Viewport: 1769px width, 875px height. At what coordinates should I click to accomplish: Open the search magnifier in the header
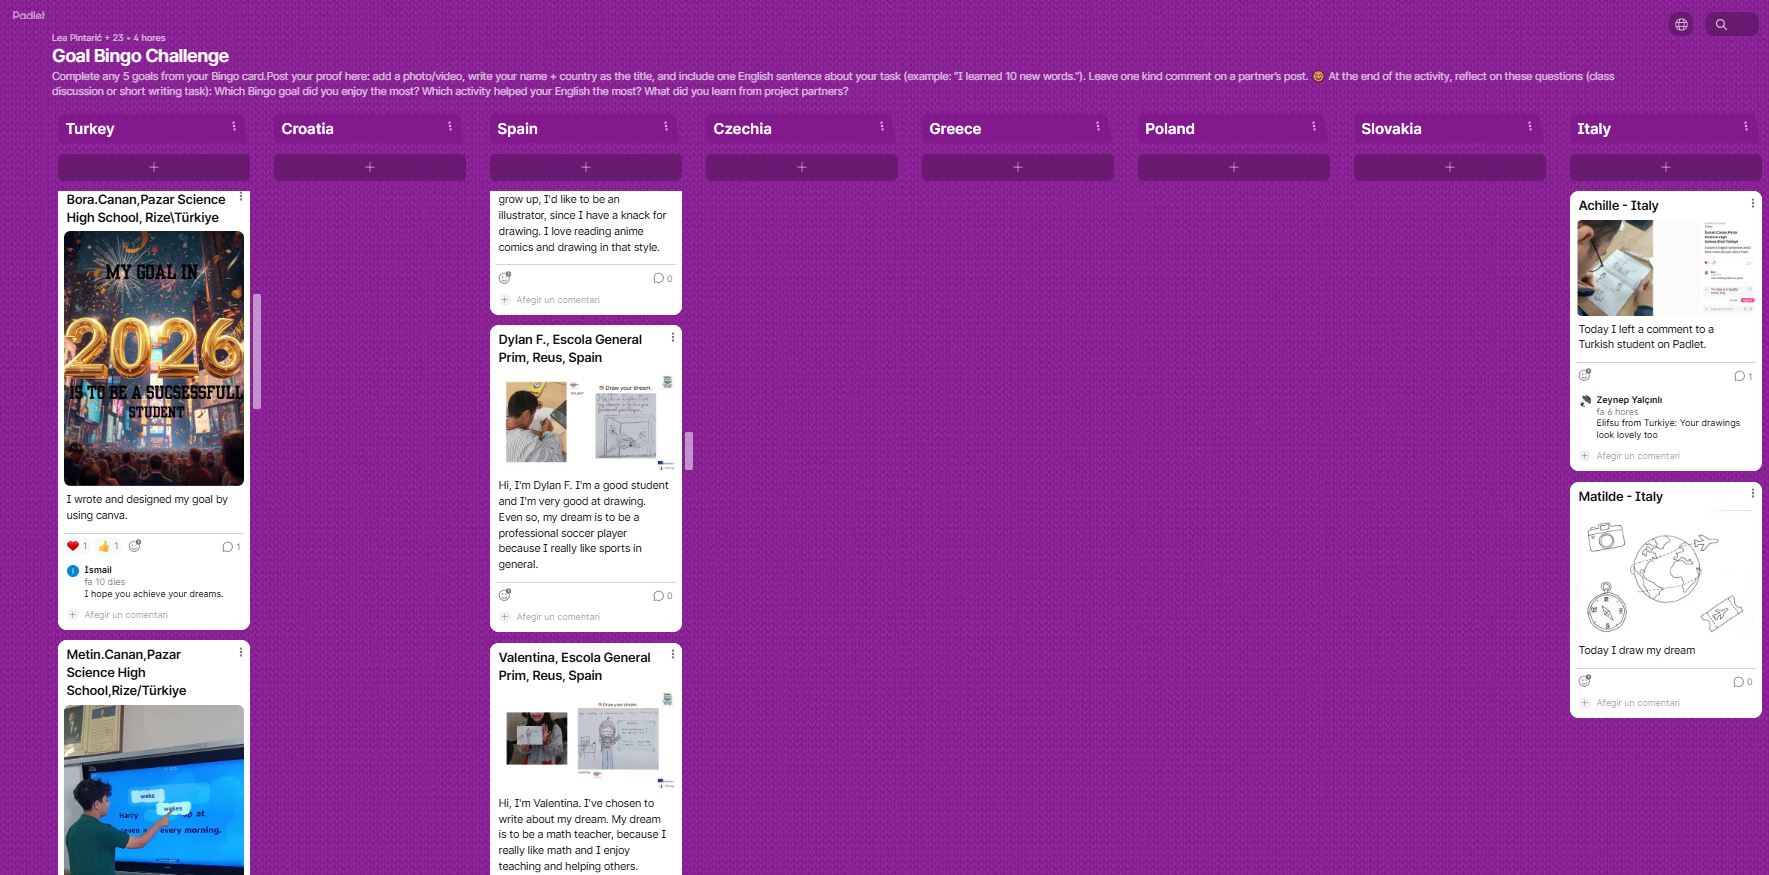pyautogui.click(x=1721, y=24)
